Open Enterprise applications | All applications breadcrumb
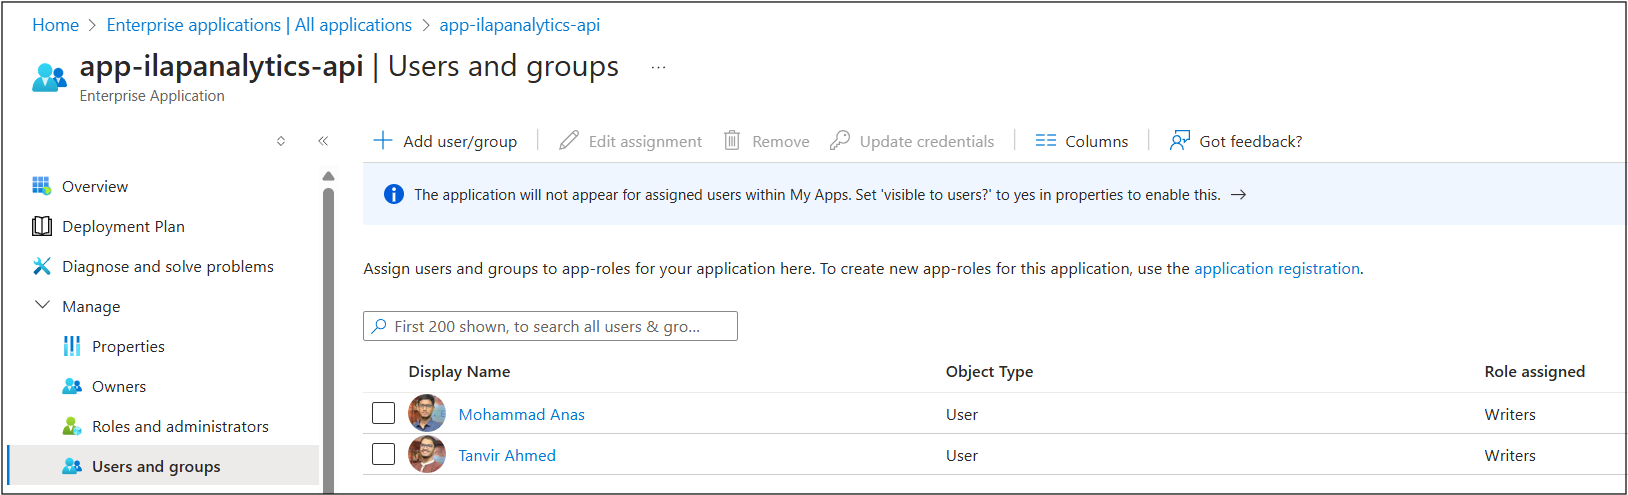 259,25
